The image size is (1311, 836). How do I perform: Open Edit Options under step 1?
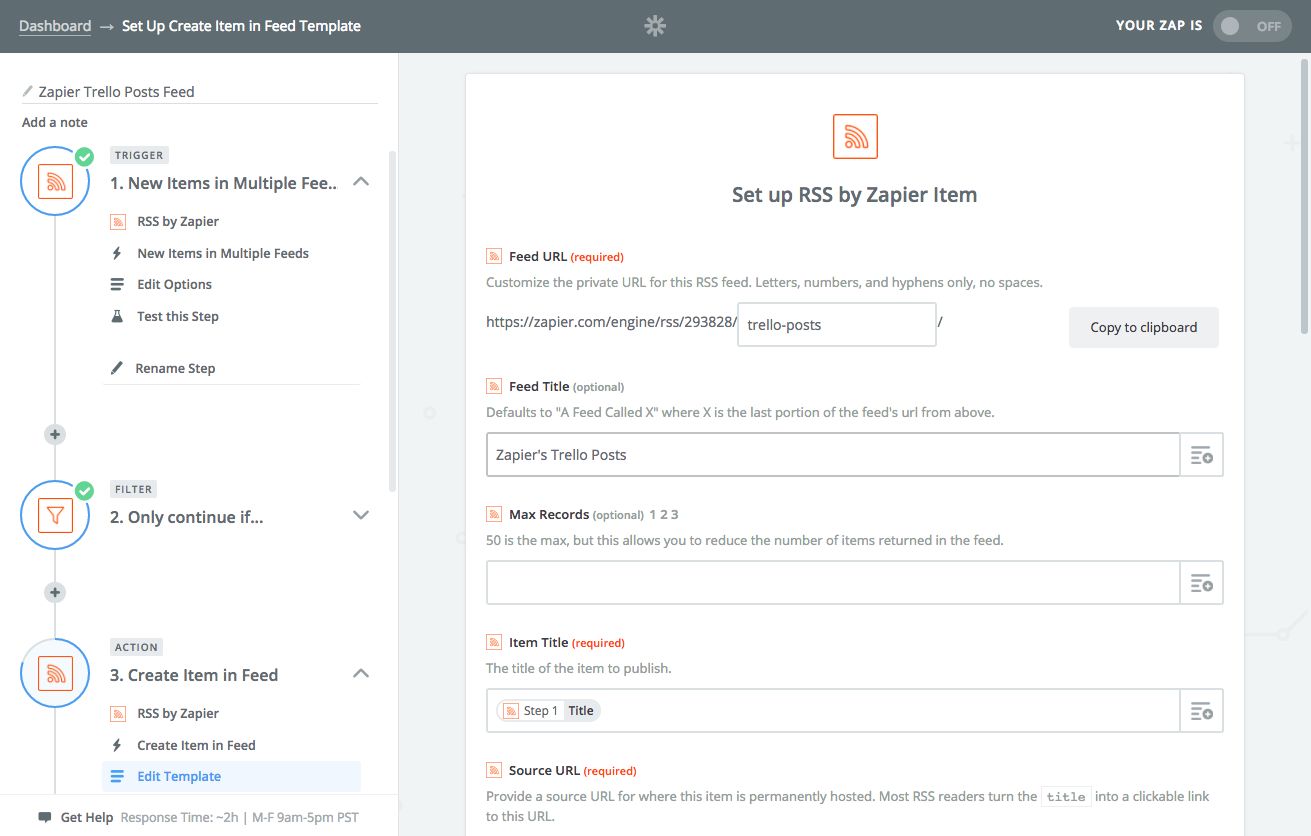[174, 284]
